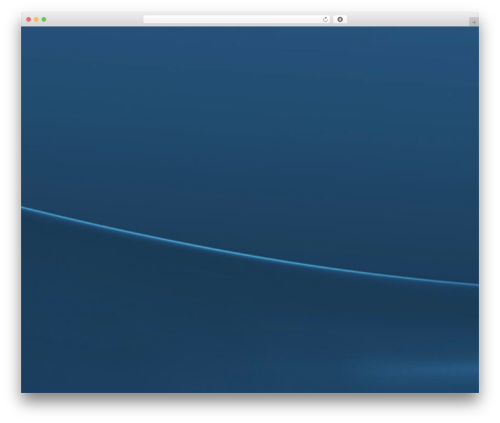Minimize the window using the yellow button
The image size is (500, 423).
click(36, 20)
